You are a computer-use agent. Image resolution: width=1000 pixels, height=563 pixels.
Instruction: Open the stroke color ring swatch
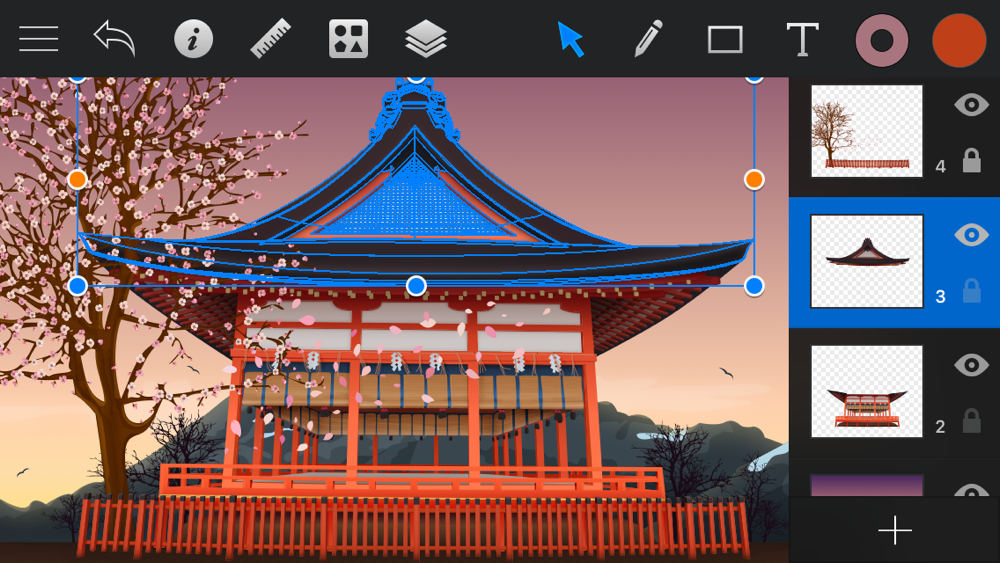pyautogui.click(x=881, y=40)
